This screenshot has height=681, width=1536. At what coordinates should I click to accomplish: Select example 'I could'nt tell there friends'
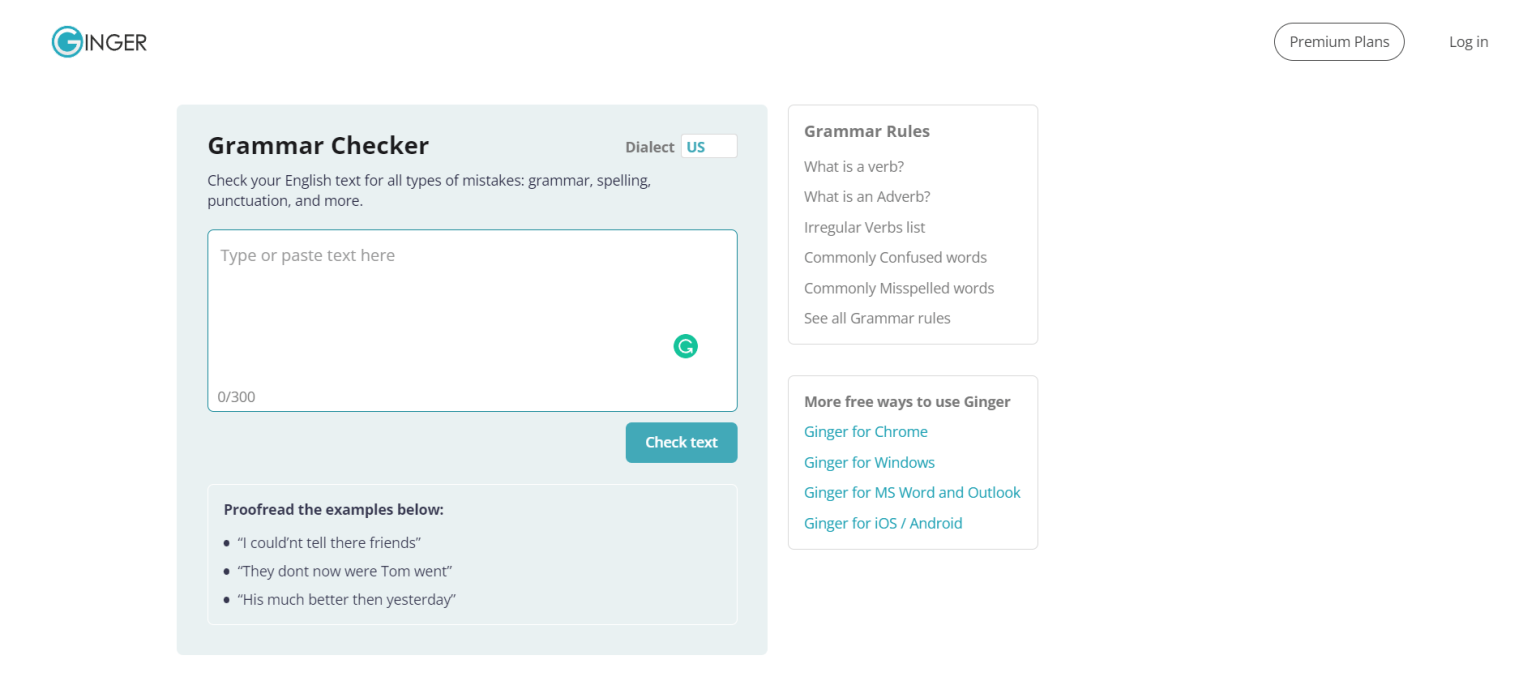click(330, 542)
